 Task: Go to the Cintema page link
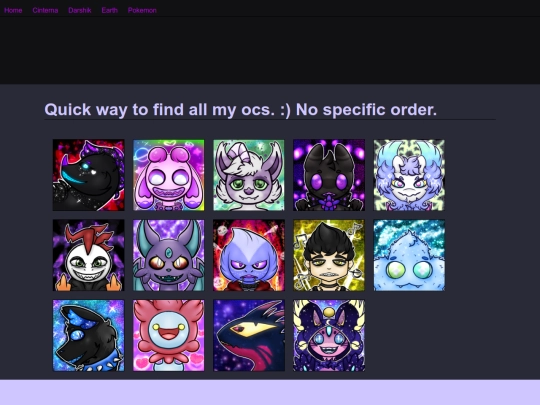45,10
